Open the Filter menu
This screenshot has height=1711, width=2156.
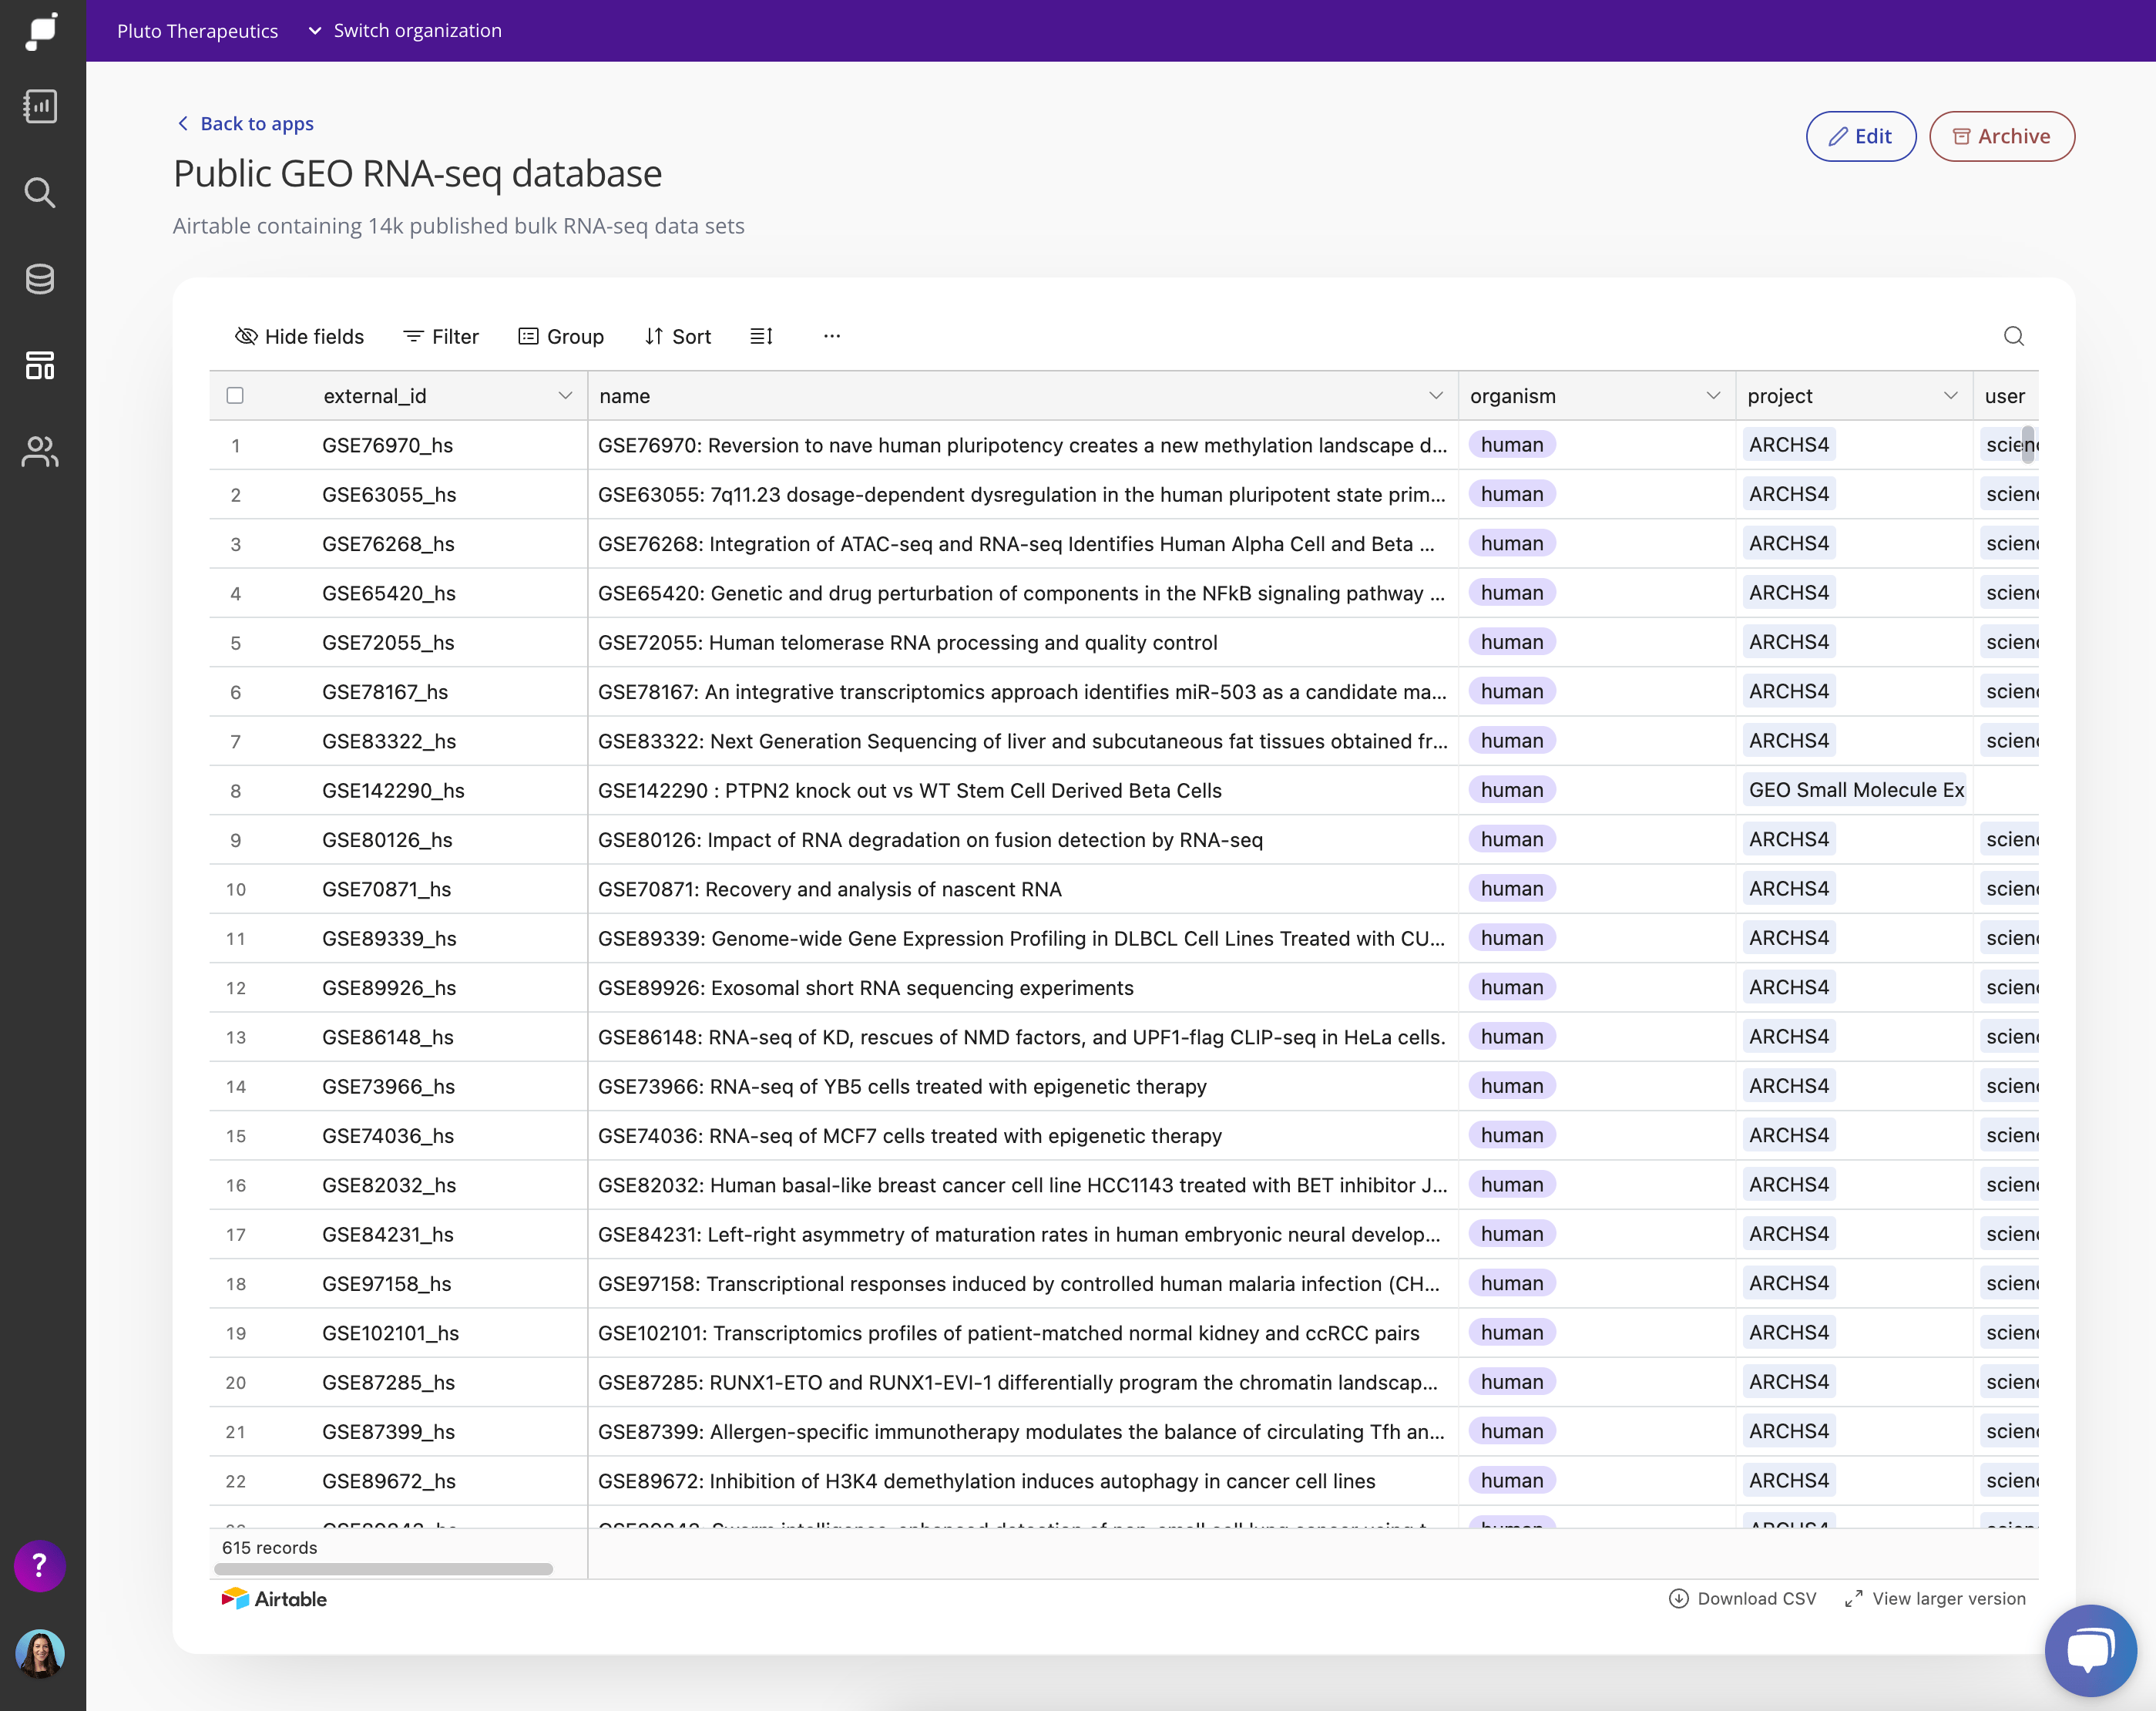pos(441,336)
